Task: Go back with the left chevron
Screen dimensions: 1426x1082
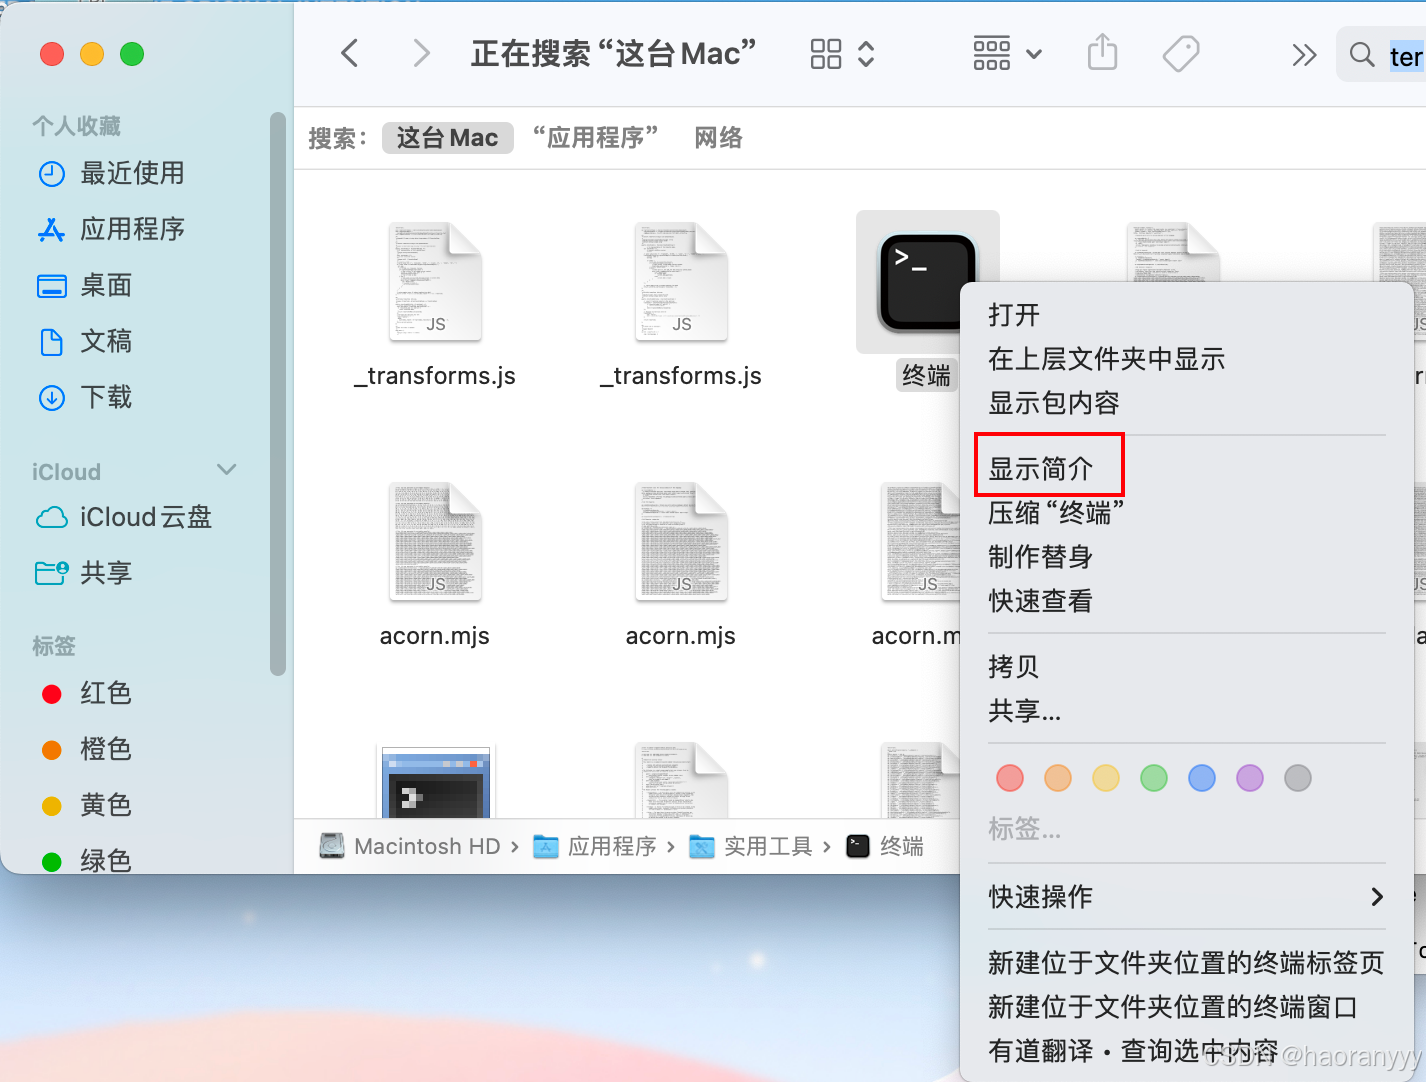Action: tap(350, 53)
